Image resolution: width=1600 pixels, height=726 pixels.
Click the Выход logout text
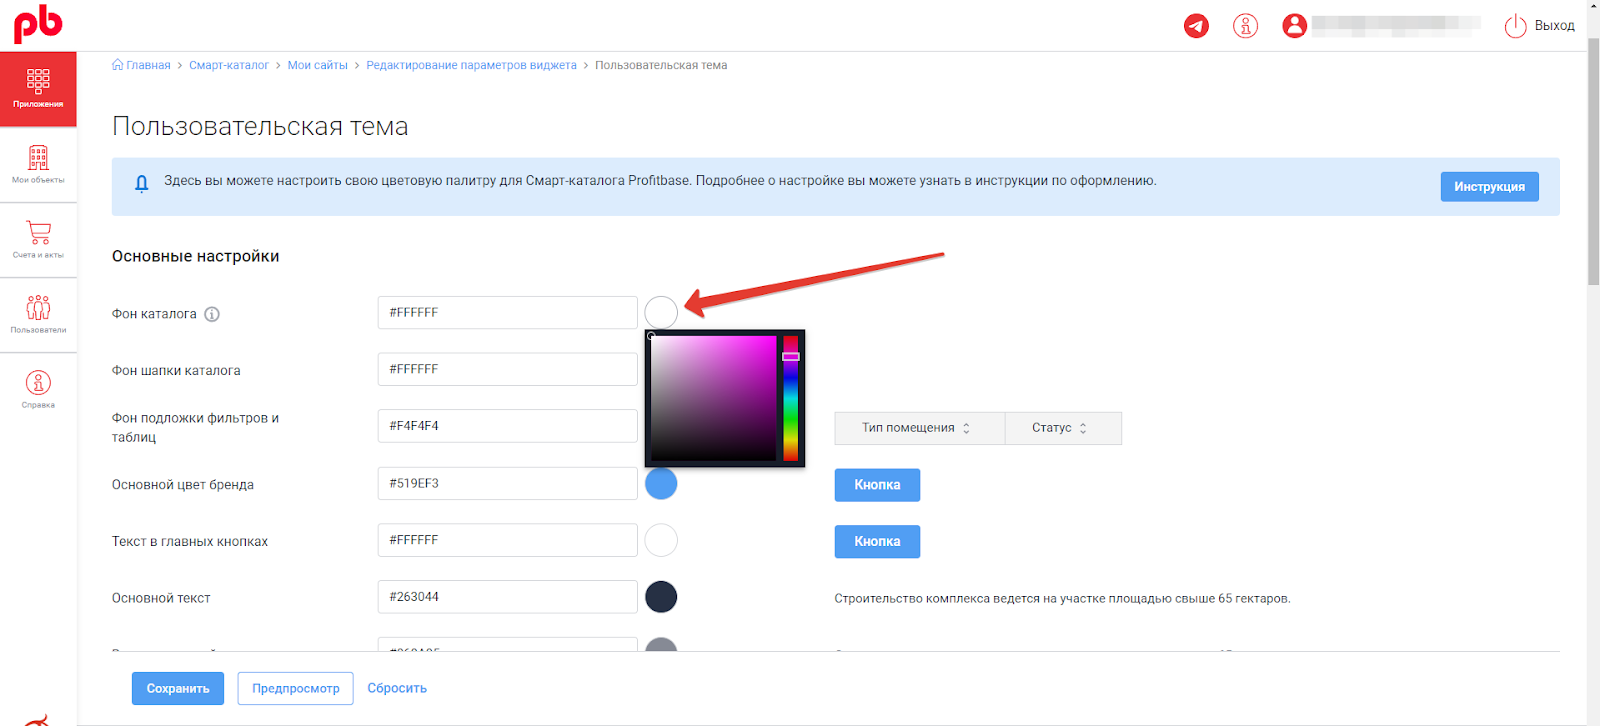point(1554,26)
